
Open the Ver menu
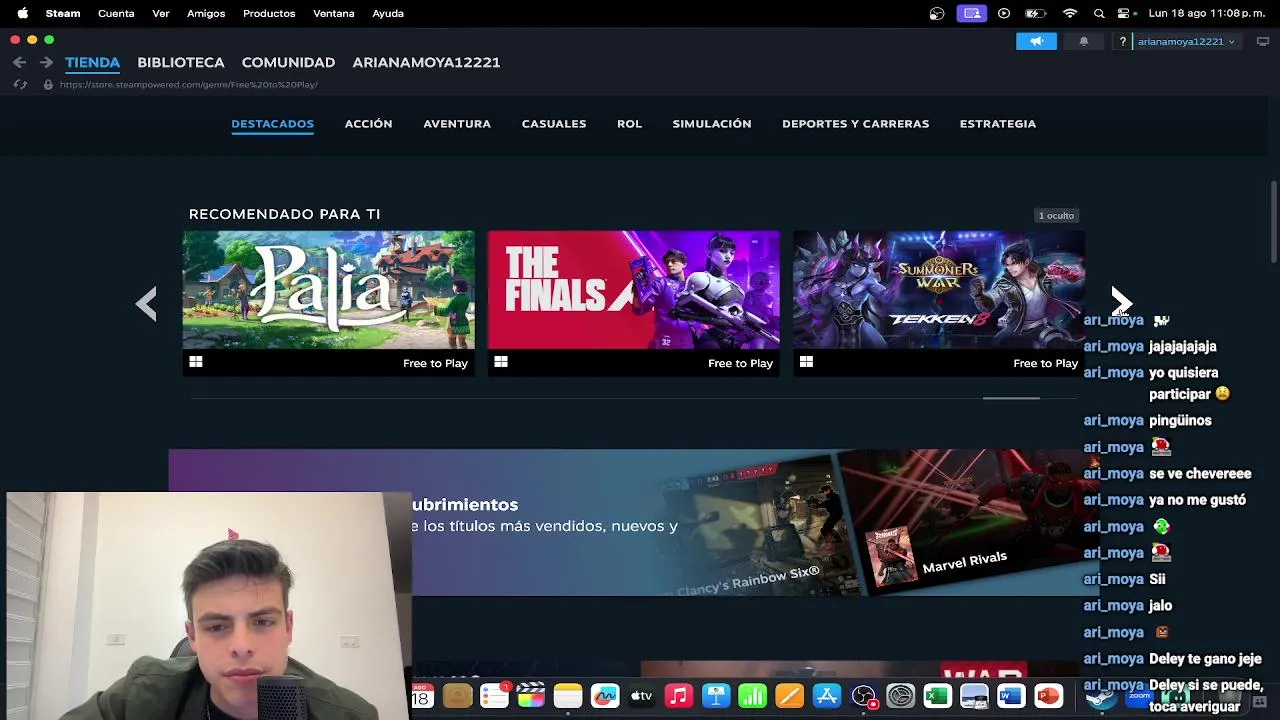tap(161, 13)
